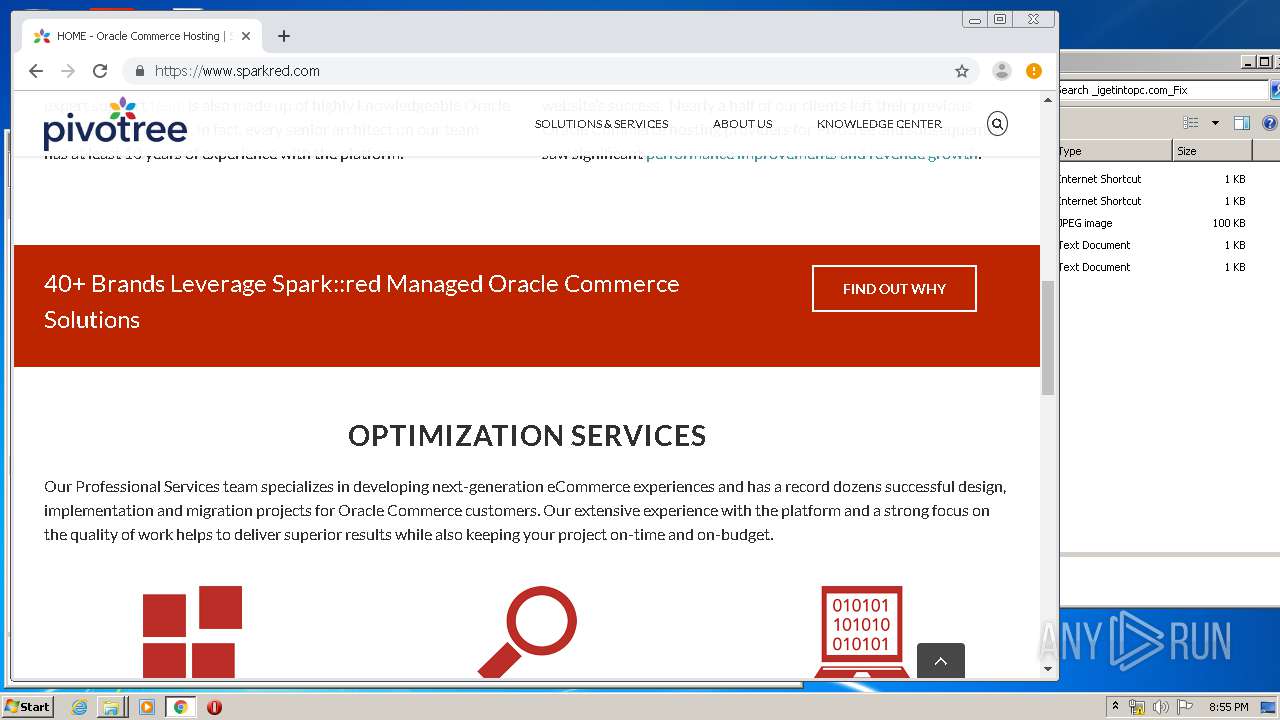Open the Windows Start button
This screenshot has width=1280, height=720.
(x=28, y=707)
